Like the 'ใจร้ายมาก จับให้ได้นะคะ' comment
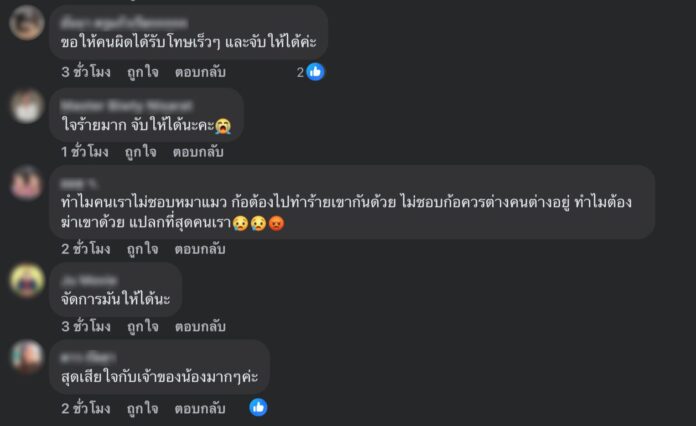The width and height of the screenshot is (696, 426). (140, 152)
